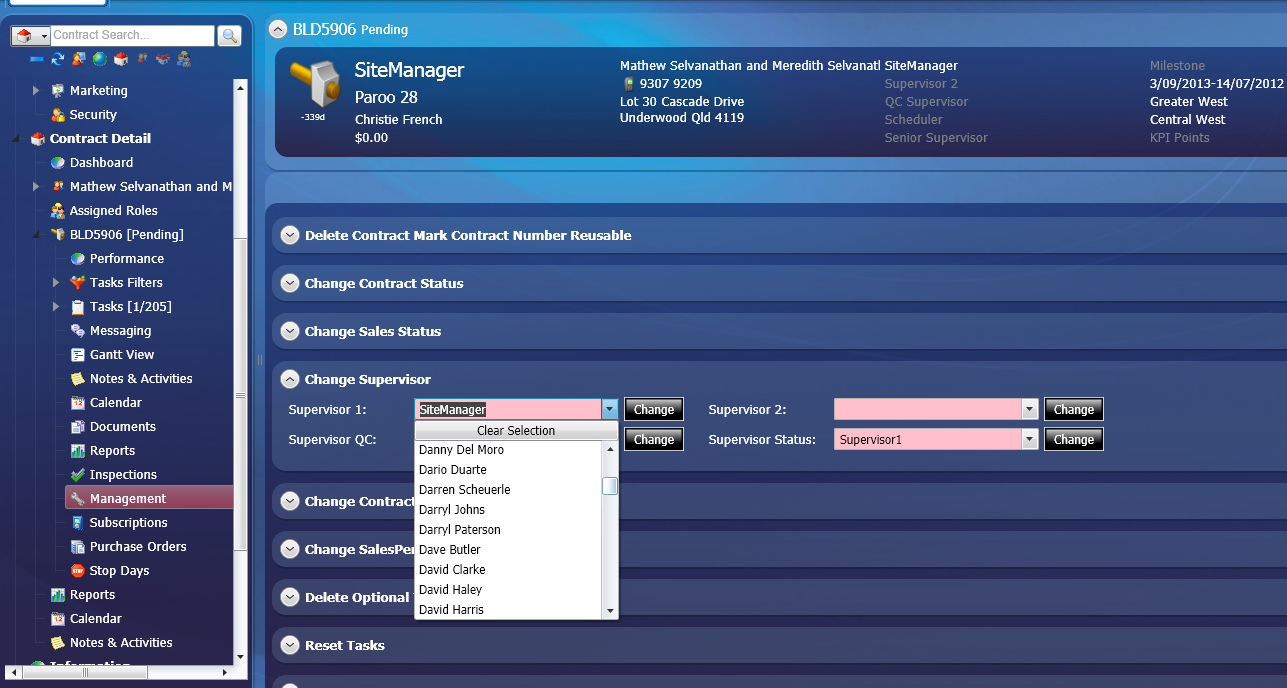Click Change button next to Supervisor Status

click(x=1073, y=439)
